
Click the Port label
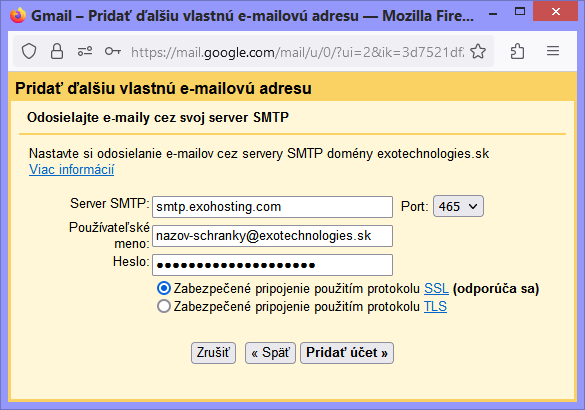coord(414,206)
